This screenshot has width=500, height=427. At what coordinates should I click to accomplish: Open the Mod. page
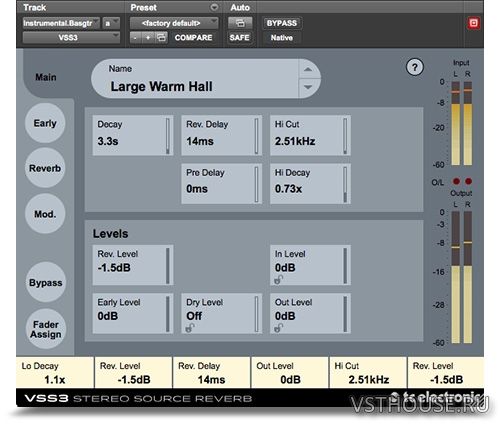pos(45,214)
